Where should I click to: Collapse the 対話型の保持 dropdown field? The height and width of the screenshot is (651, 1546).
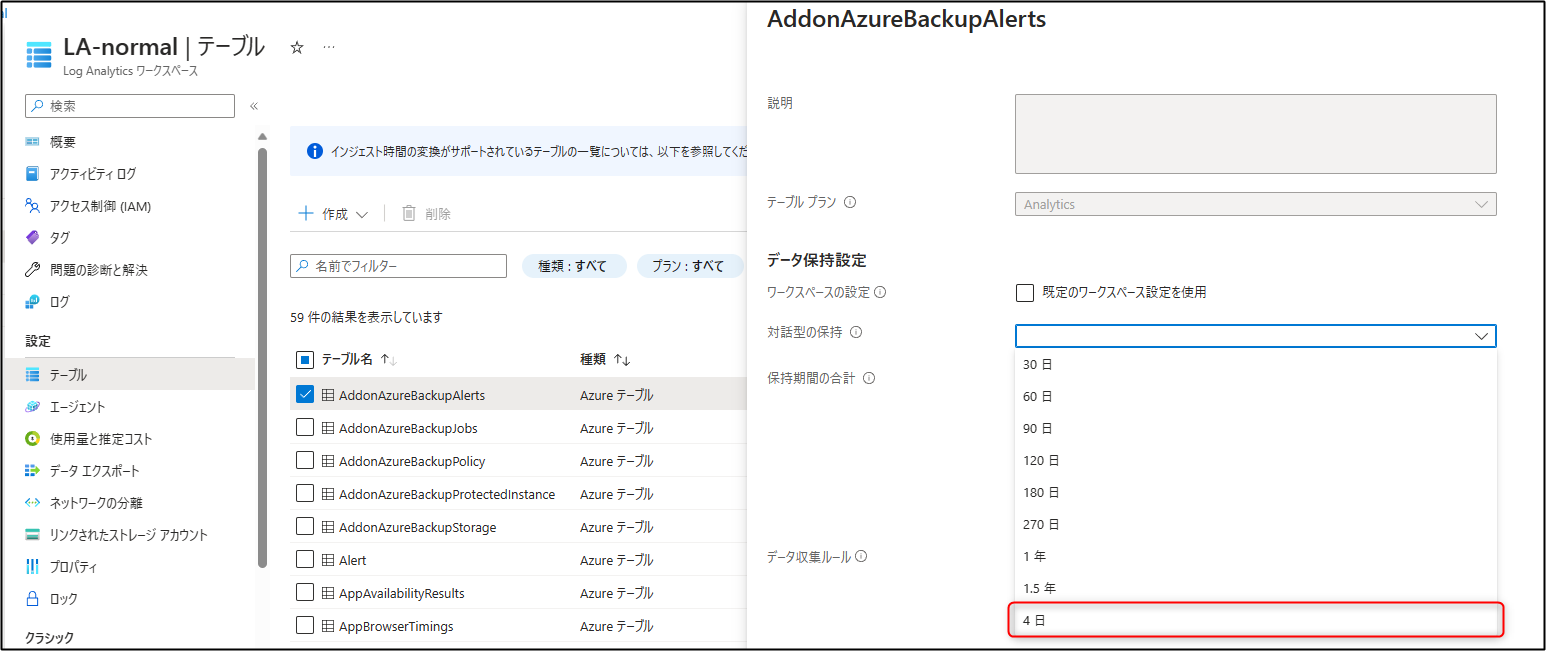pyautogui.click(x=1255, y=336)
